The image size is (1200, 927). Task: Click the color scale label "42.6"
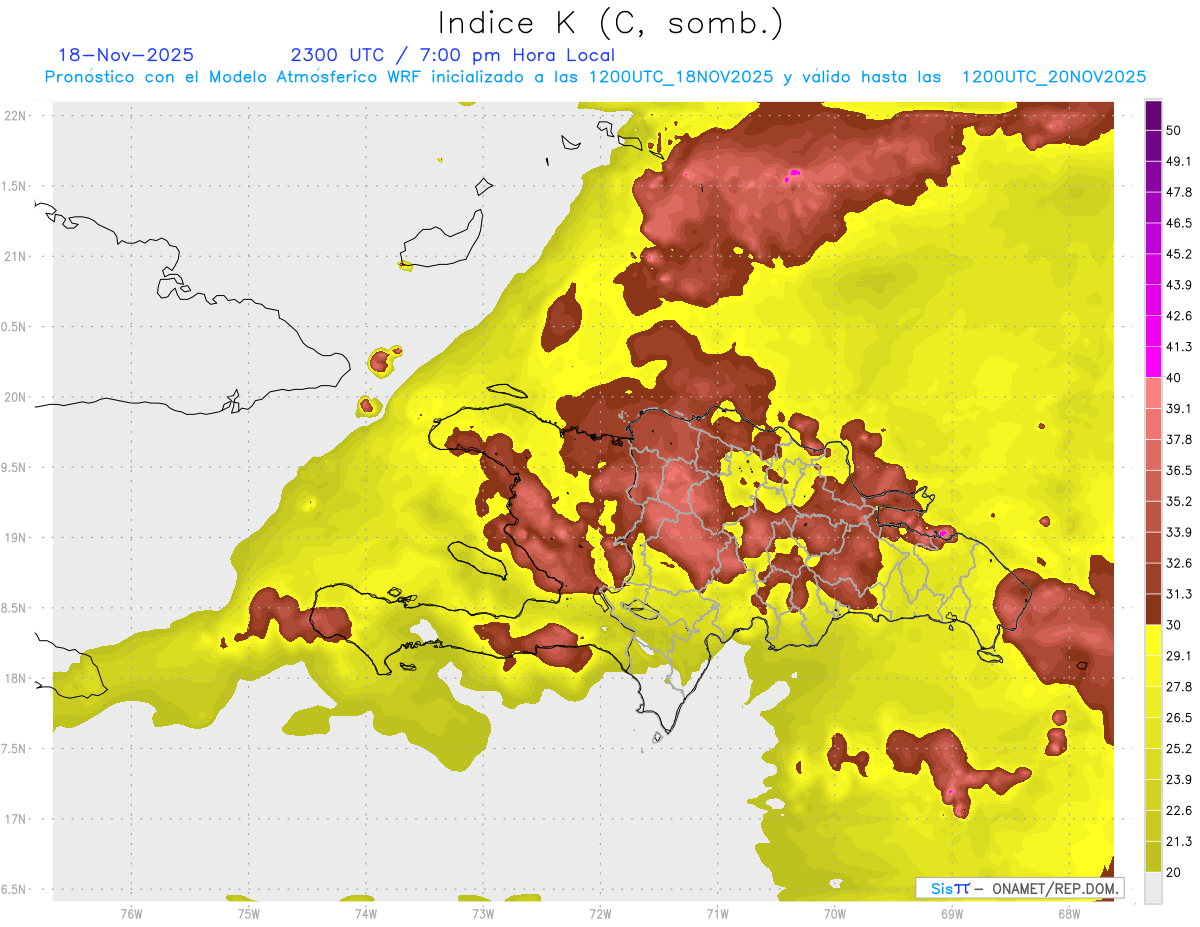click(x=1178, y=316)
